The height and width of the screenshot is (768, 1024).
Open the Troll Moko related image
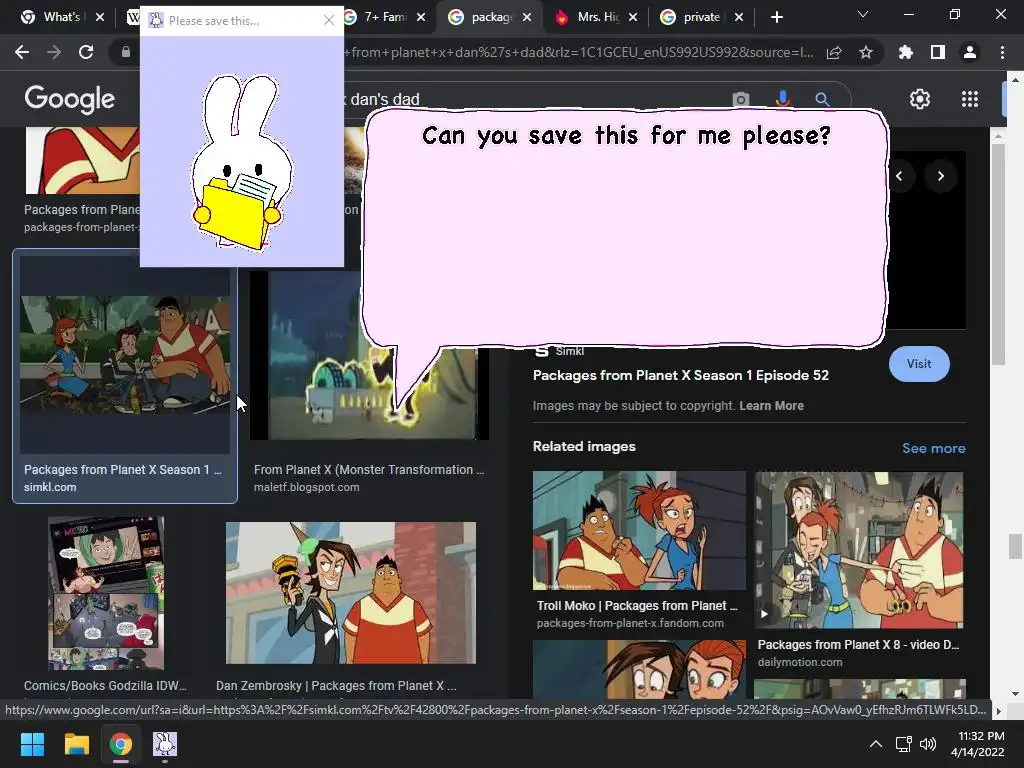click(639, 530)
